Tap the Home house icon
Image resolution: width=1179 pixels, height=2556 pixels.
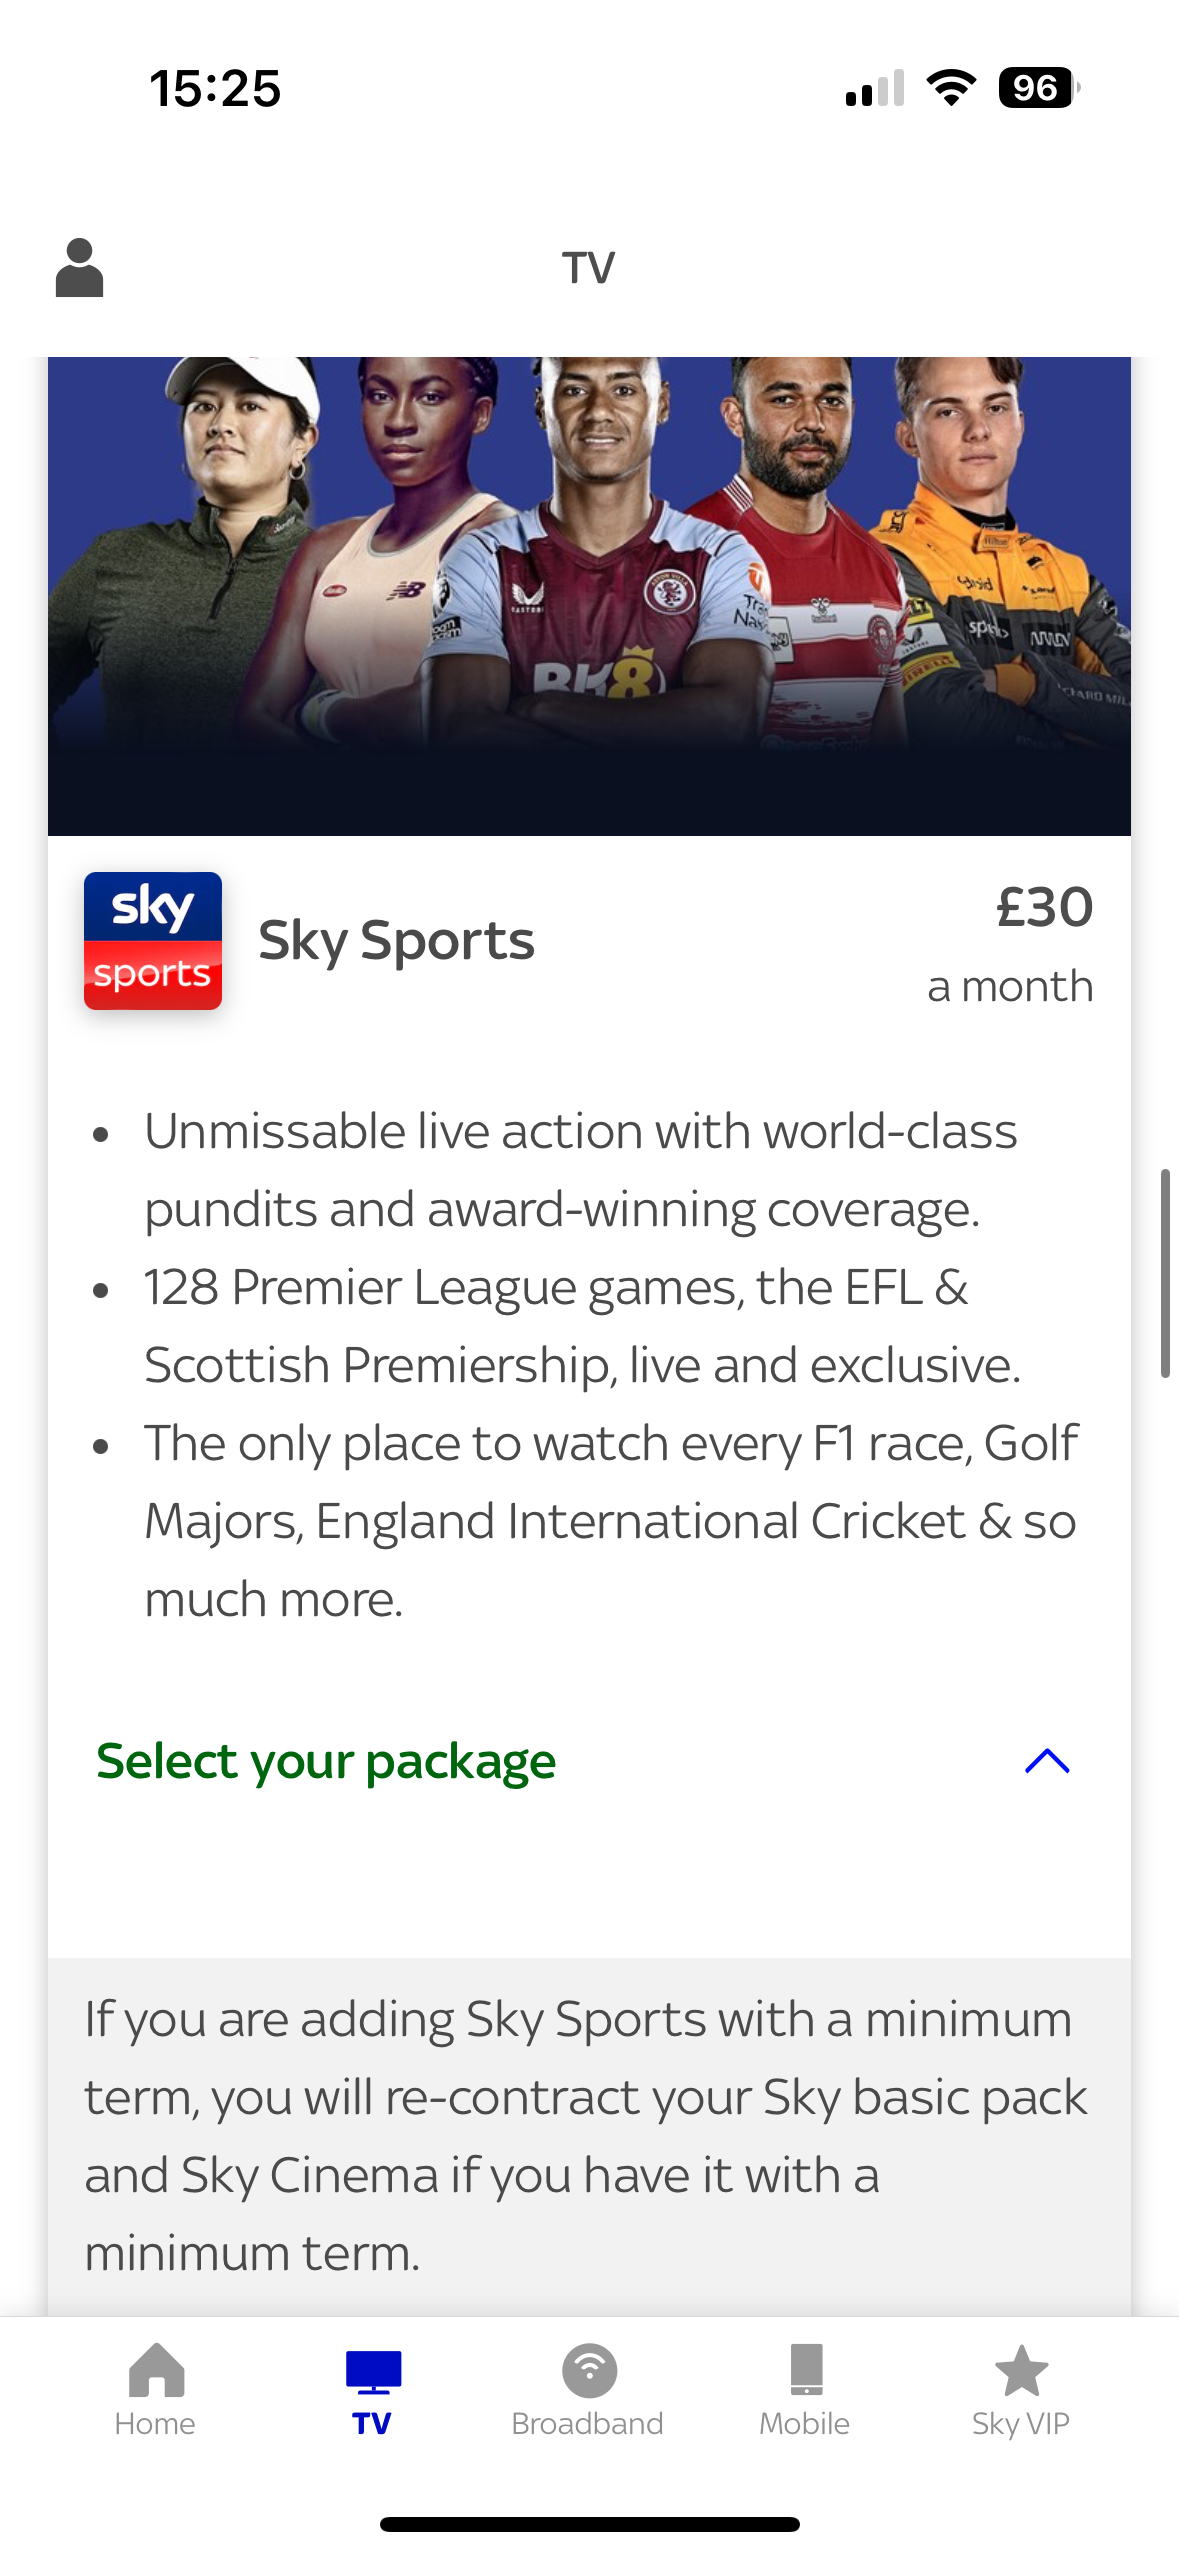156,2370
